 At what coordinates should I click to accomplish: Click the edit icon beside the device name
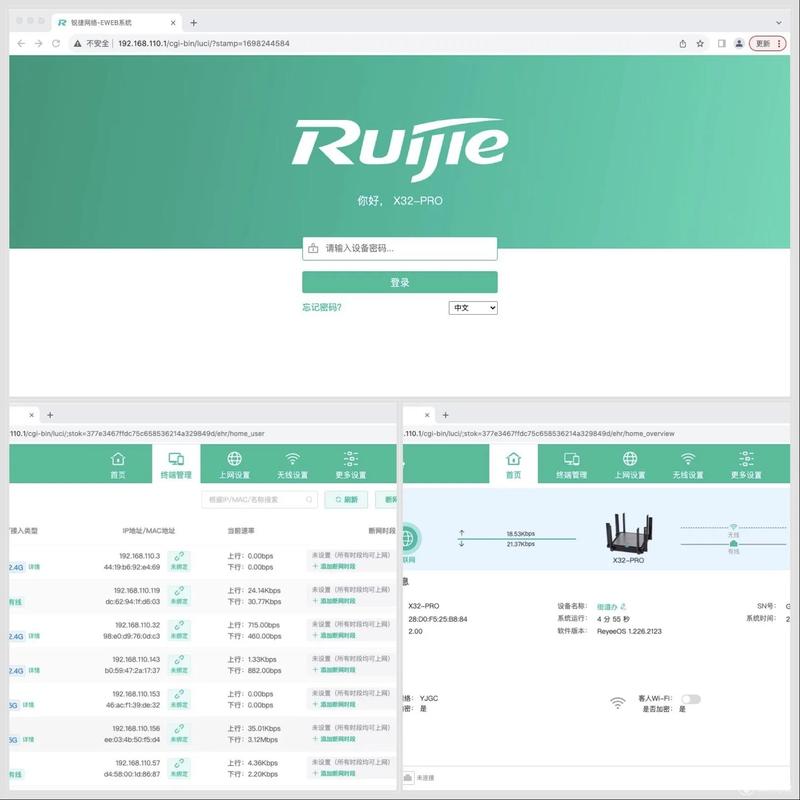pyautogui.click(x=623, y=607)
